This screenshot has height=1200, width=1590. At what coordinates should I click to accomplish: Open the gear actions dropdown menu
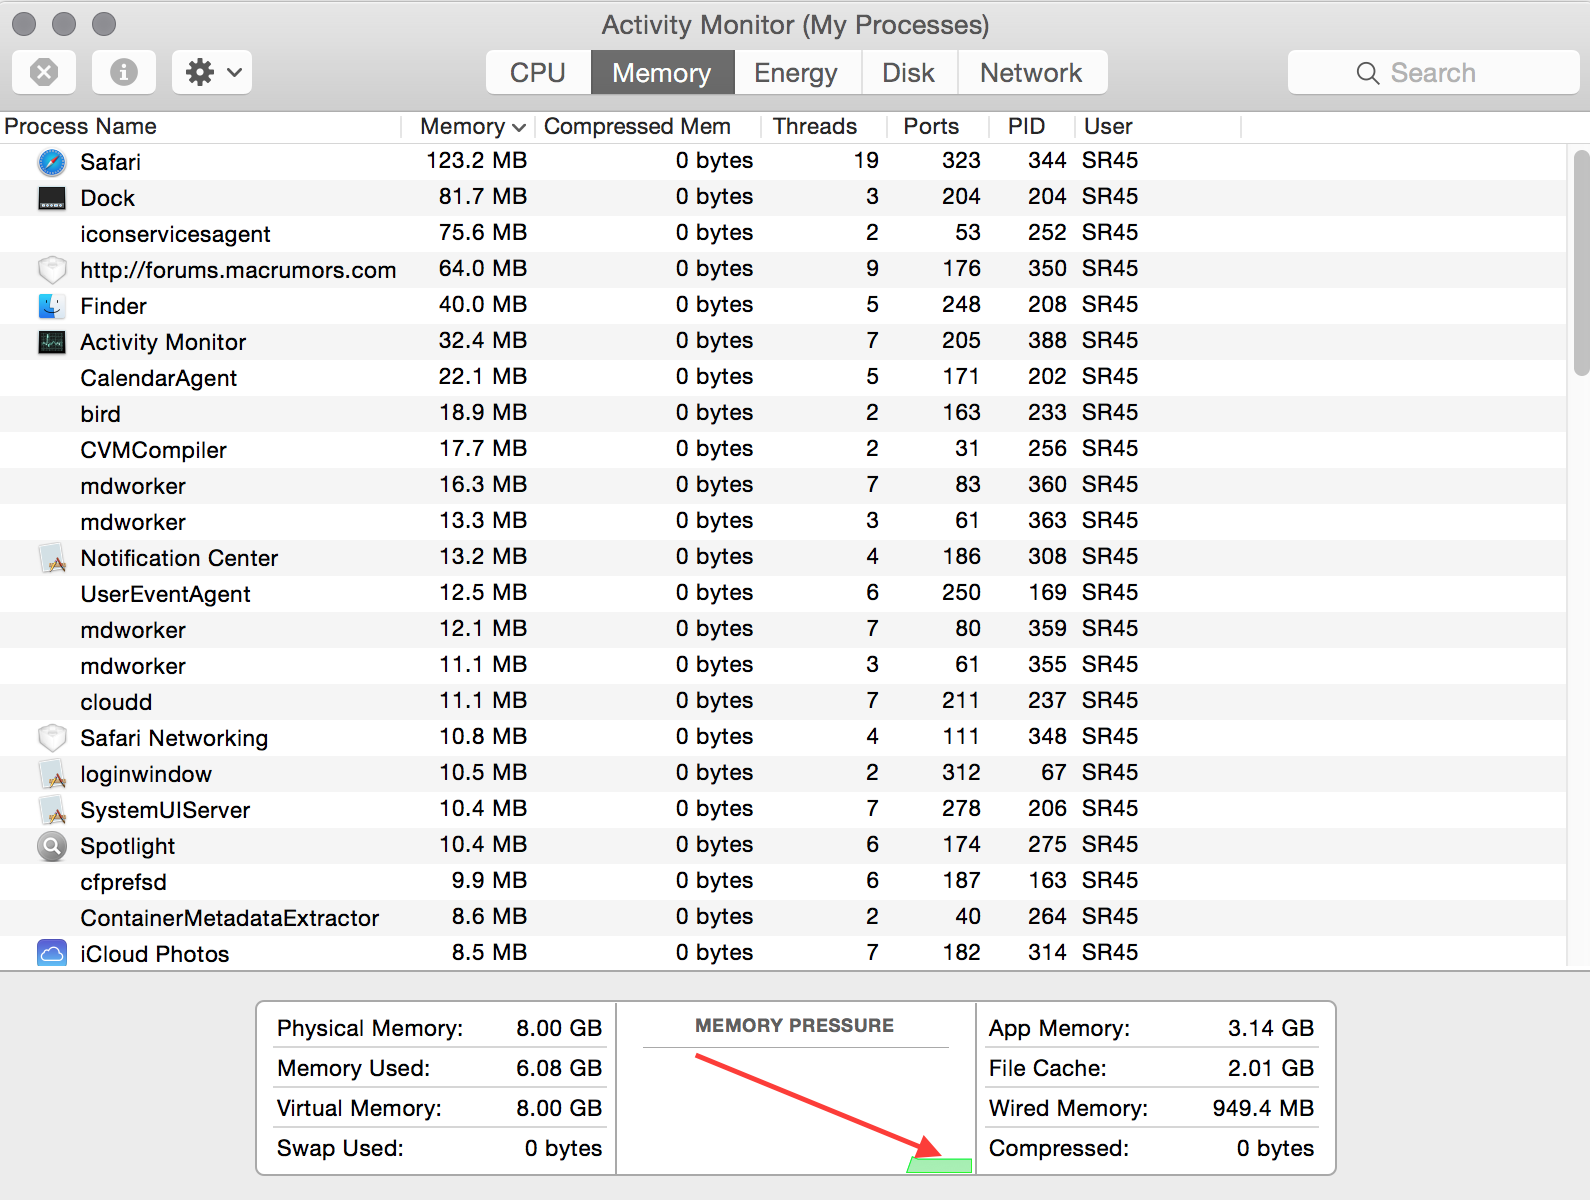click(x=212, y=72)
